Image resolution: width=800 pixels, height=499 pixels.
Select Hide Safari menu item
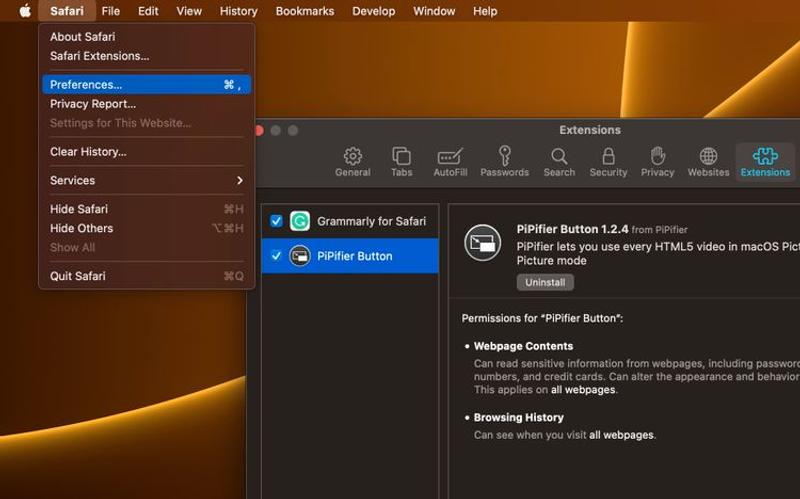(x=146, y=209)
